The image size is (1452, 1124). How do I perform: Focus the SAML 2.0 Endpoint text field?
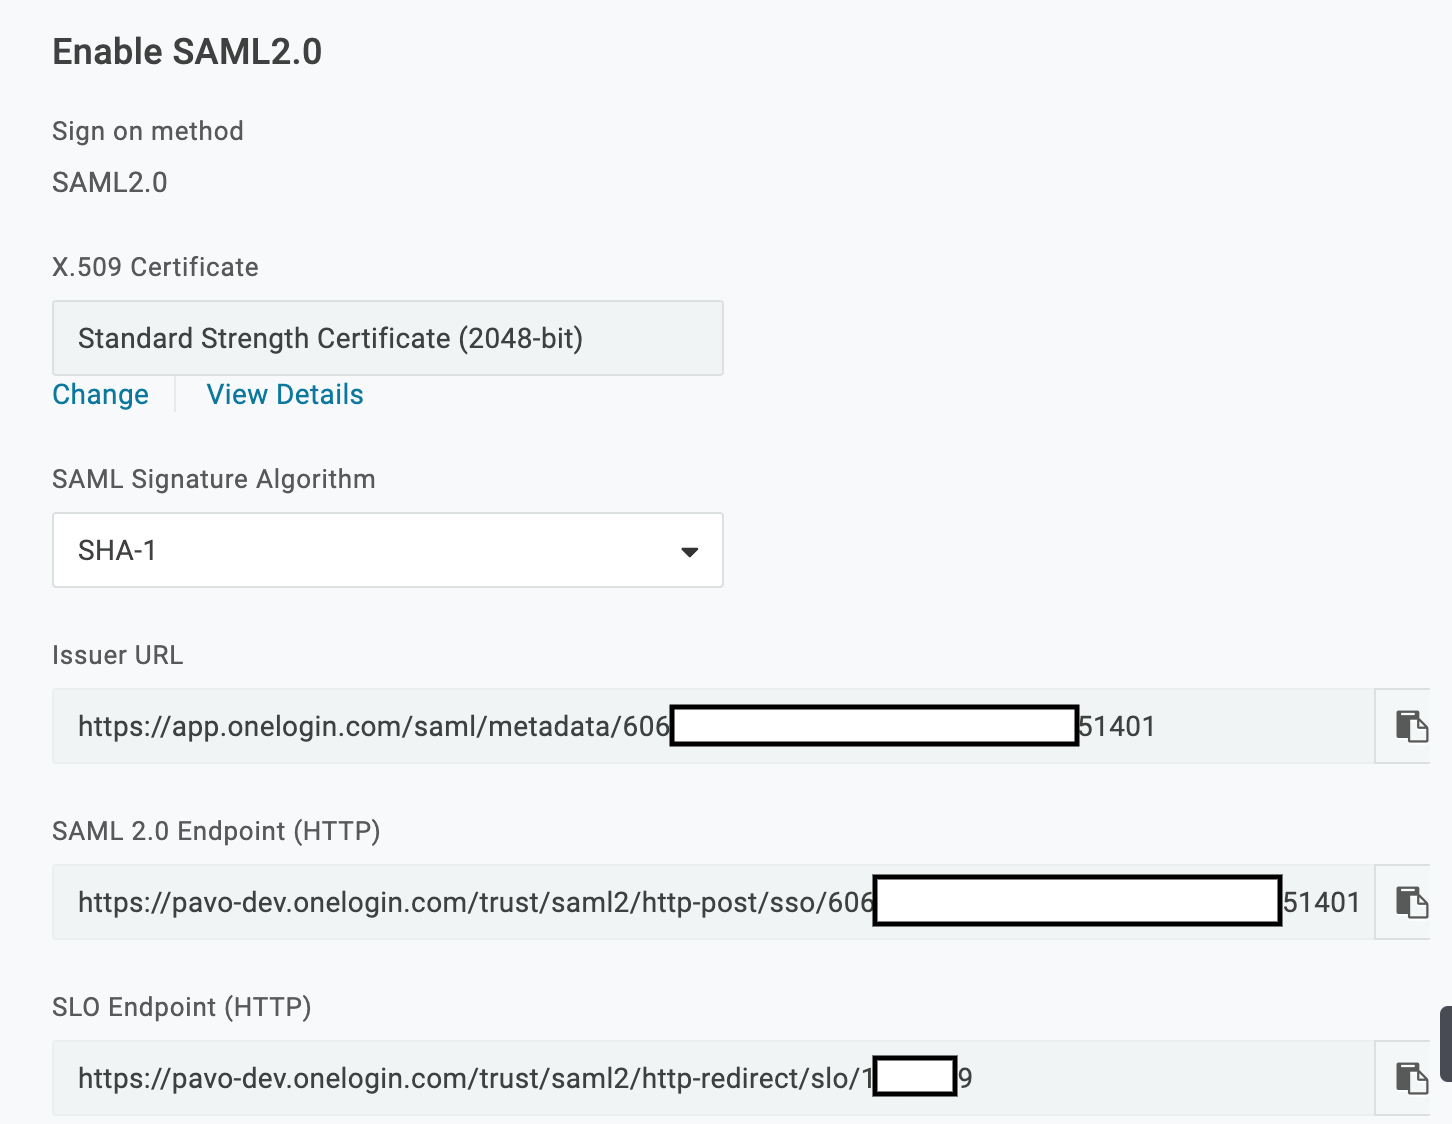click(x=713, y=902)
